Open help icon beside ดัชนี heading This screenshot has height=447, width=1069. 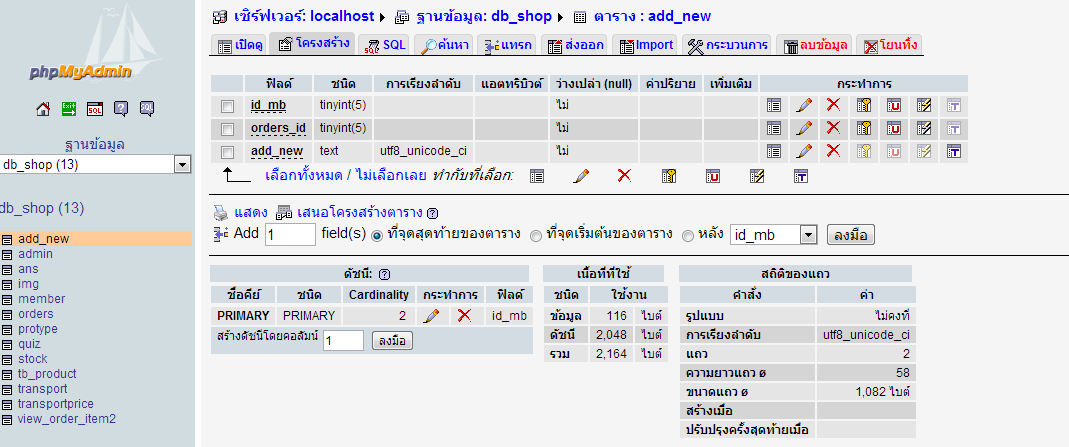coord(384,274)
